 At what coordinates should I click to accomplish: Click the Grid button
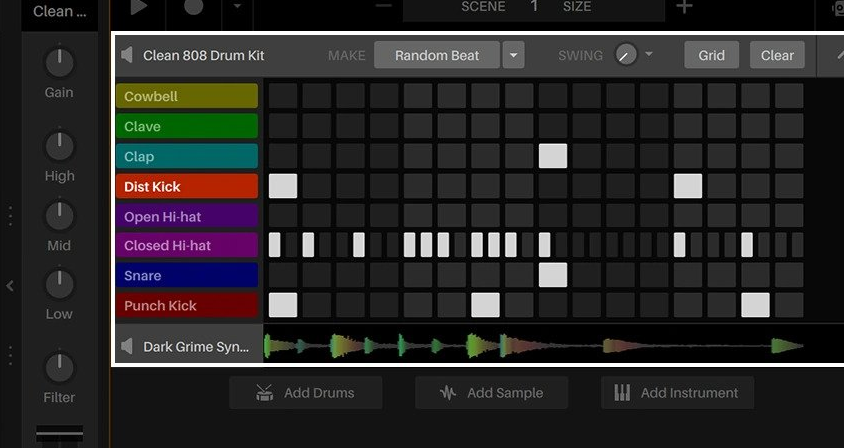(711, 55)
